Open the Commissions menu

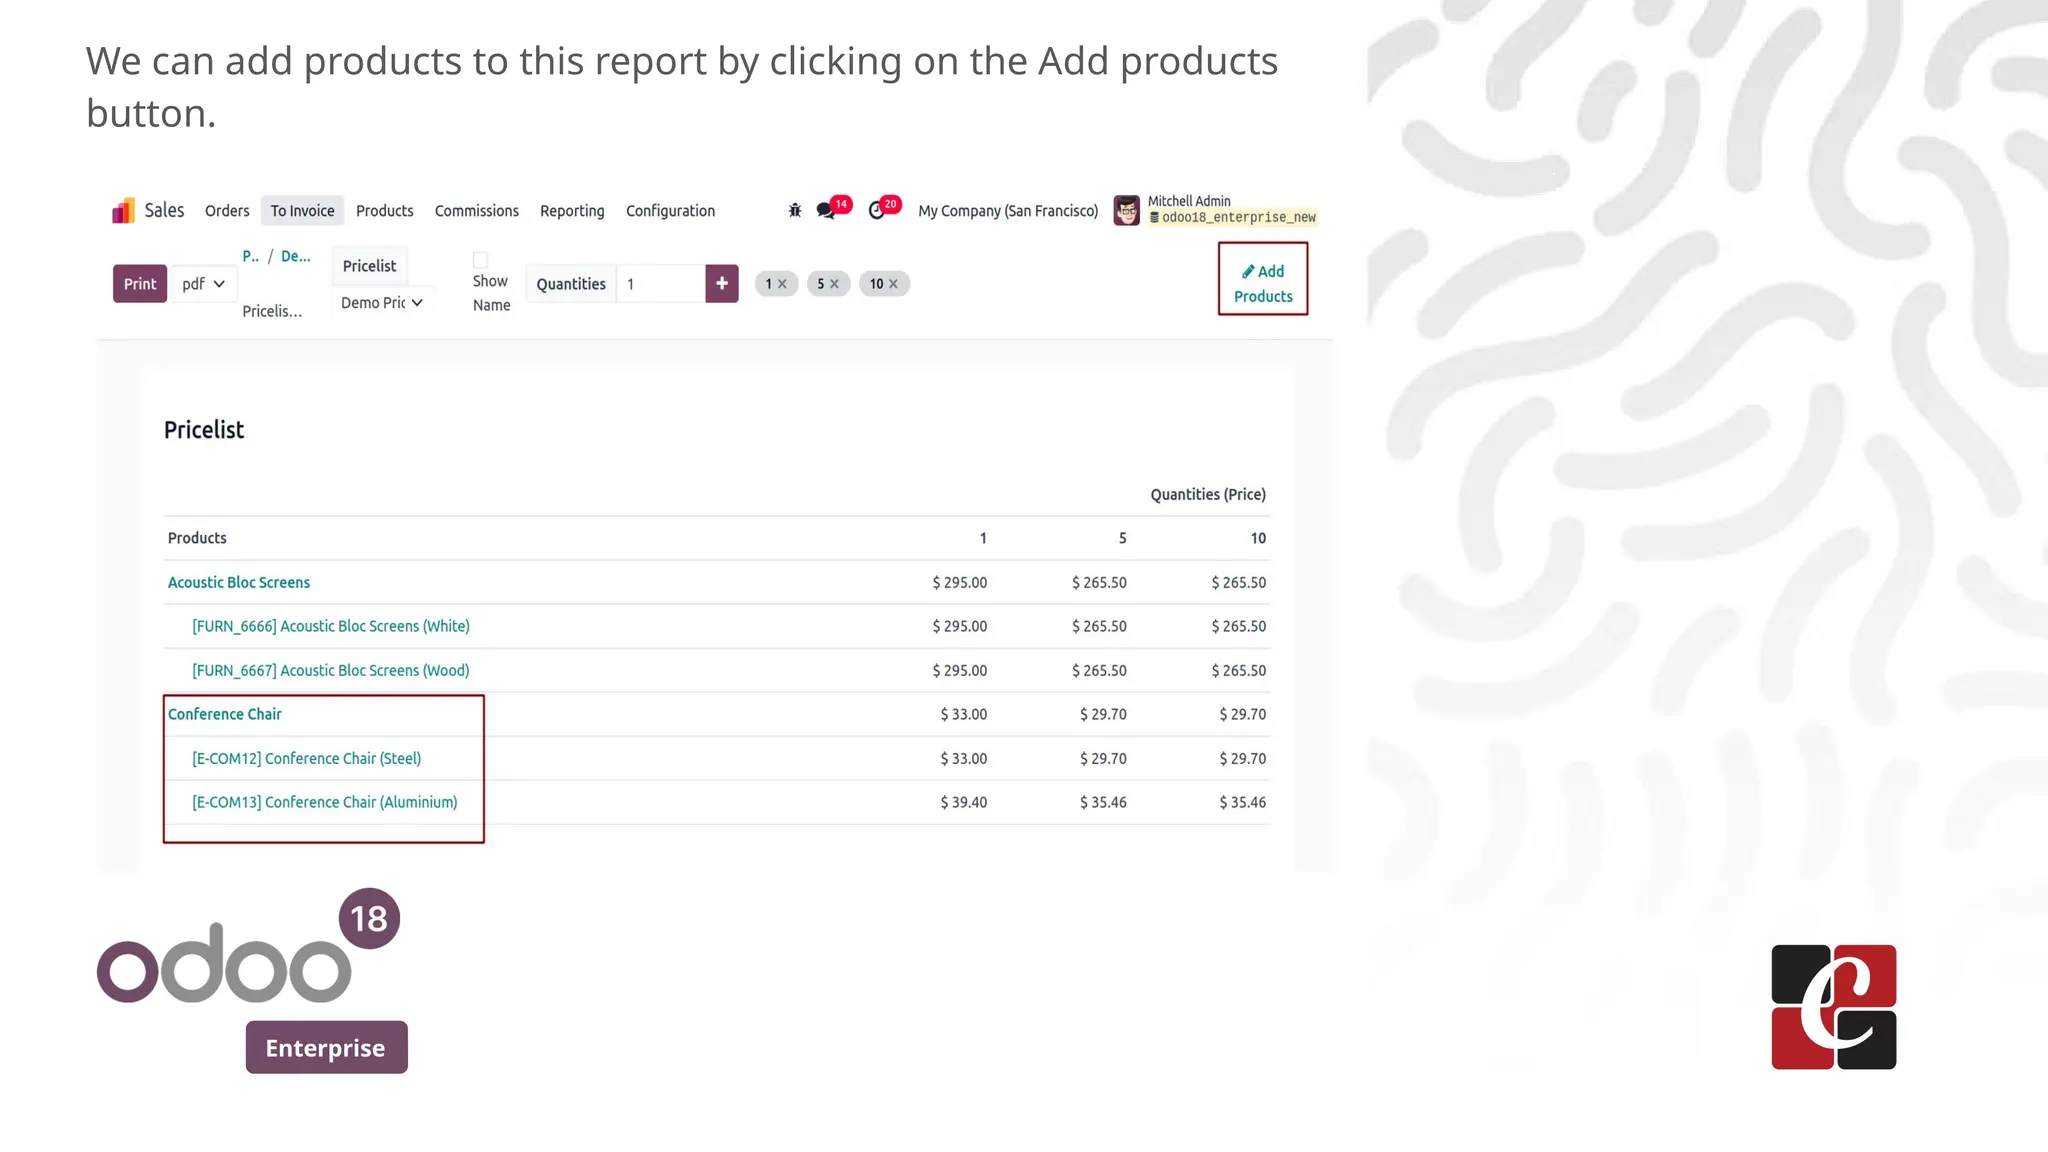tap(477, 211)
